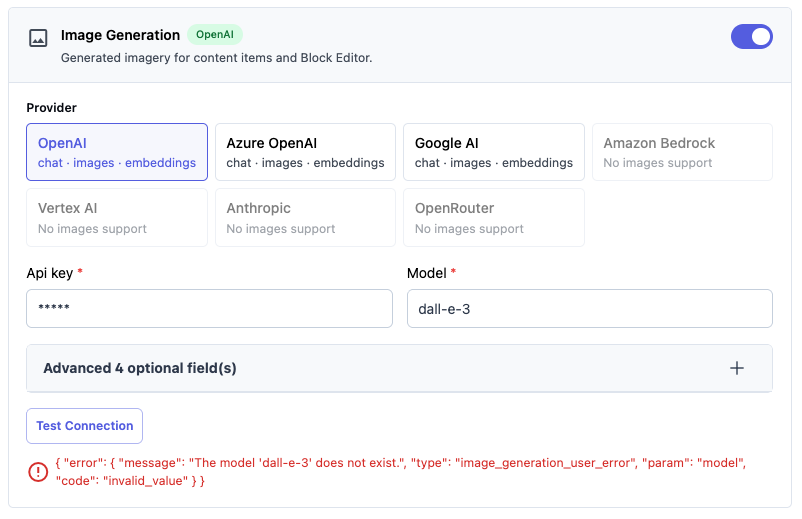The width and height of the screenshot is (802, 519).
Task: Toggle off the Image Generation switch
Action: (x=751, y=37)
